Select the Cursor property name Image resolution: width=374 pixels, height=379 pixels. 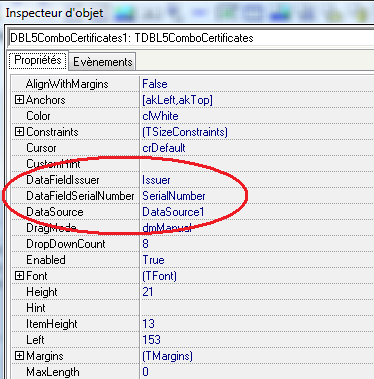point(41,148)
